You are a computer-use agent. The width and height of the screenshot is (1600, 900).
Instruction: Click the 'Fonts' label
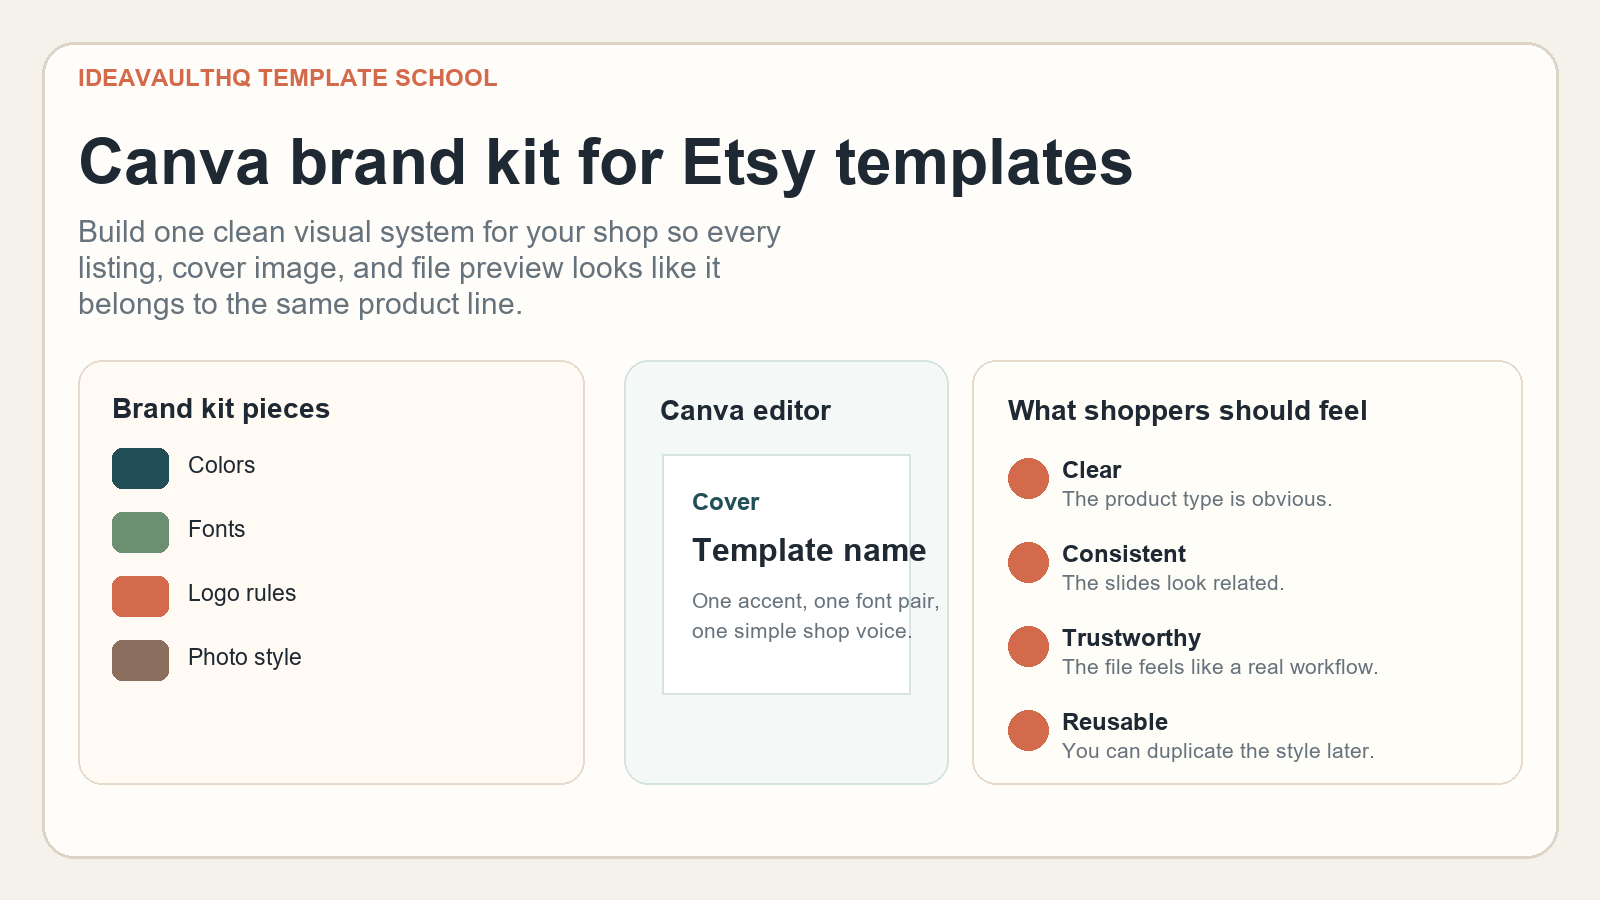coord(216,529)
